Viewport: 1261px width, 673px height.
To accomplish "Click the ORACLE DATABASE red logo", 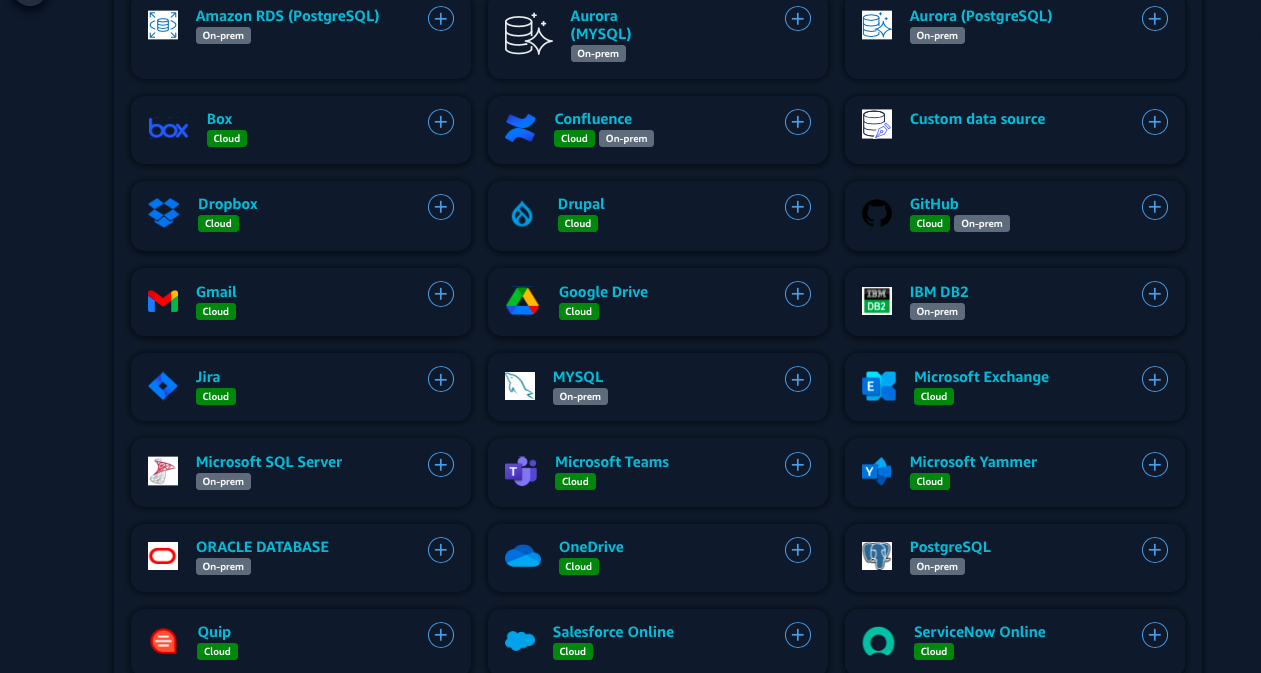I will click(x=163, y=556).
